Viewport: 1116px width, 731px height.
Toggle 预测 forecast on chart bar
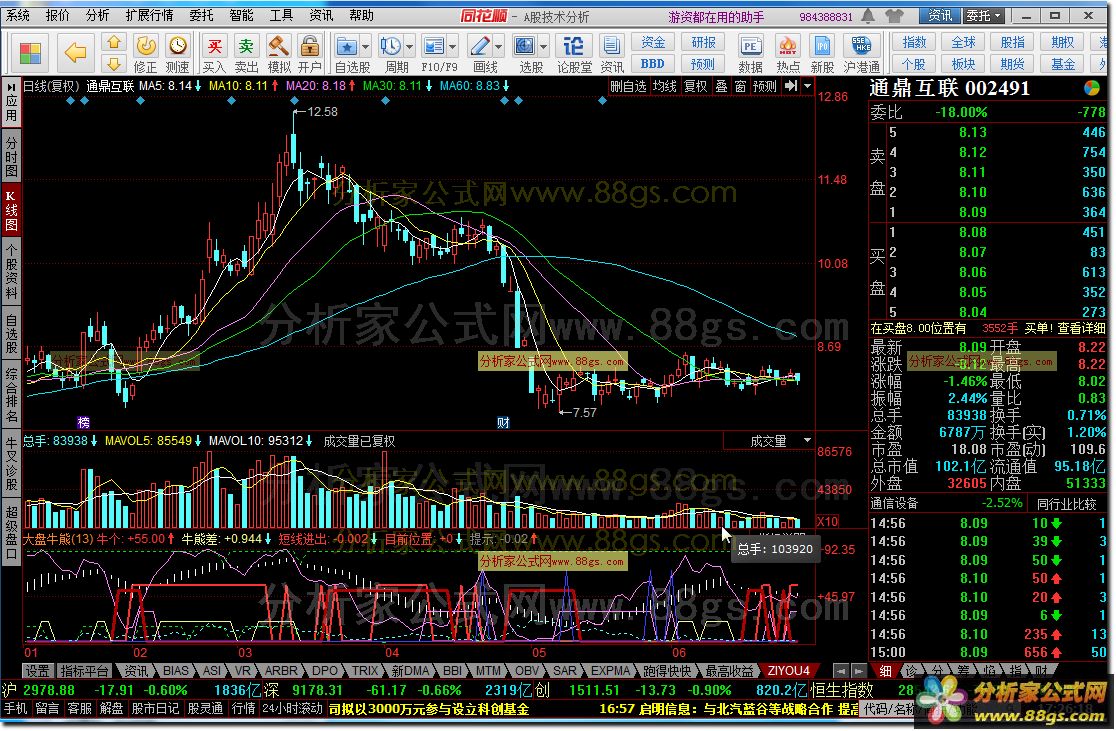pos(764,86)
